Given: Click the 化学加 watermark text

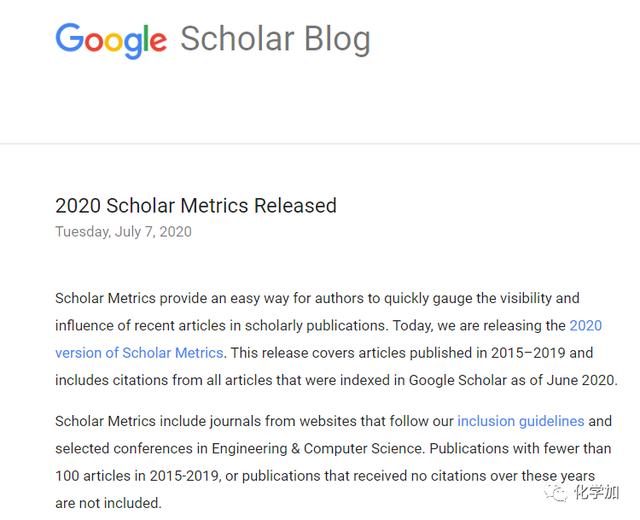Looking at the screenshot, I should point(600,492).
